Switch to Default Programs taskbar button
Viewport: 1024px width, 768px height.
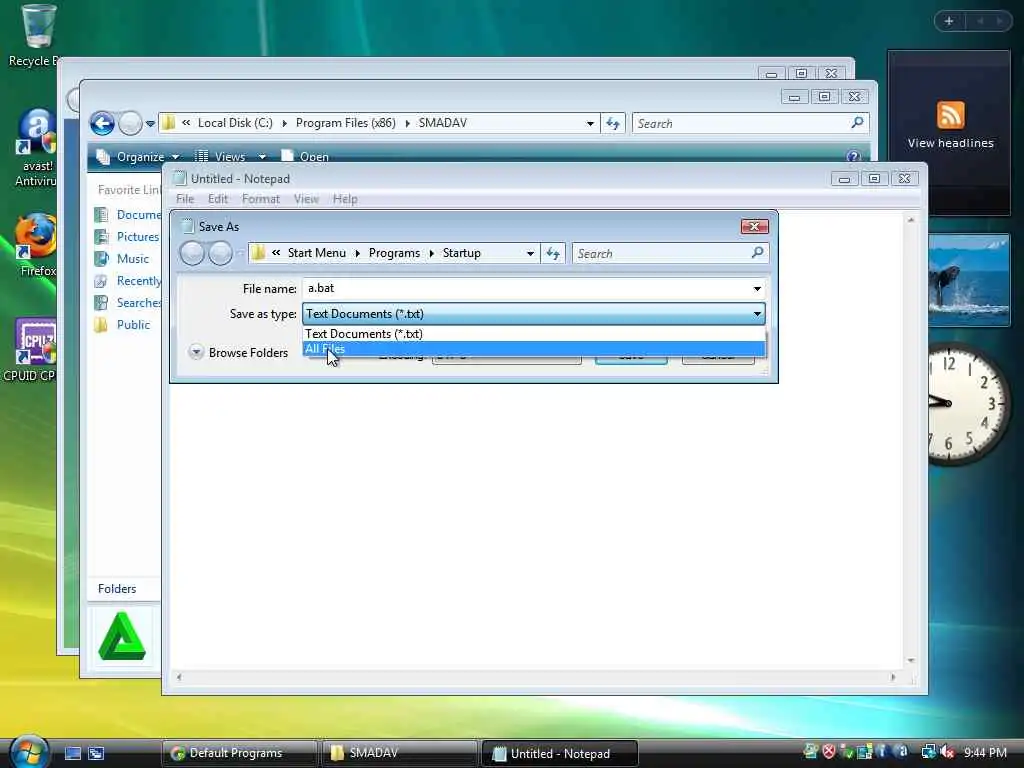click(x=239, y=754)
